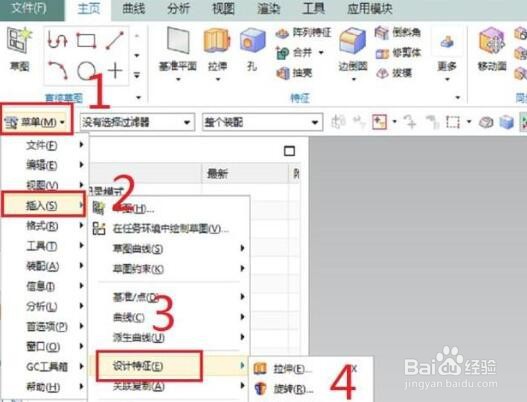Open 信息(I) in the dropdown menu

point(44,286)
